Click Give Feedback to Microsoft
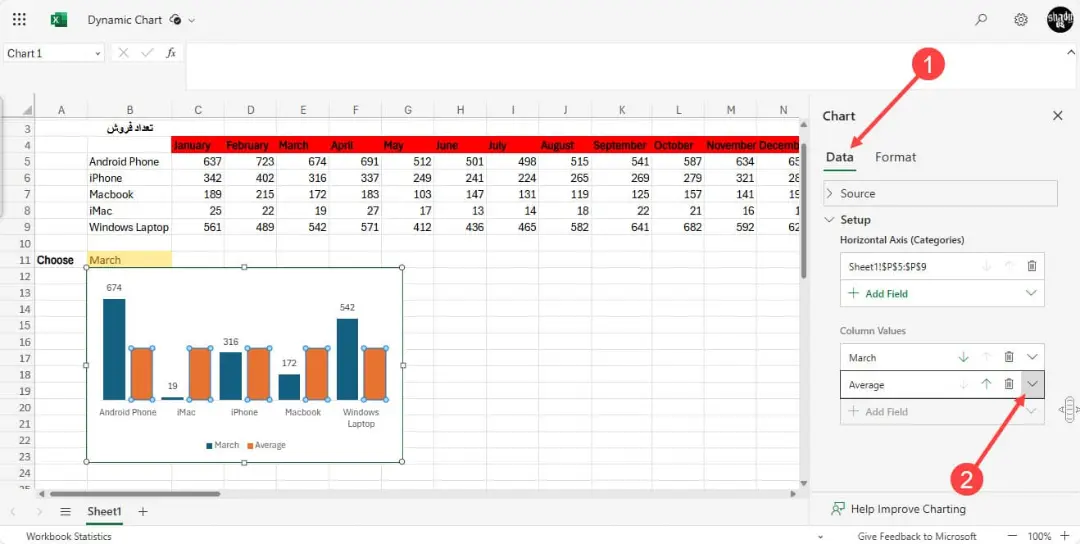This screenshot has height=544, width=1080. tap(917, 536)
